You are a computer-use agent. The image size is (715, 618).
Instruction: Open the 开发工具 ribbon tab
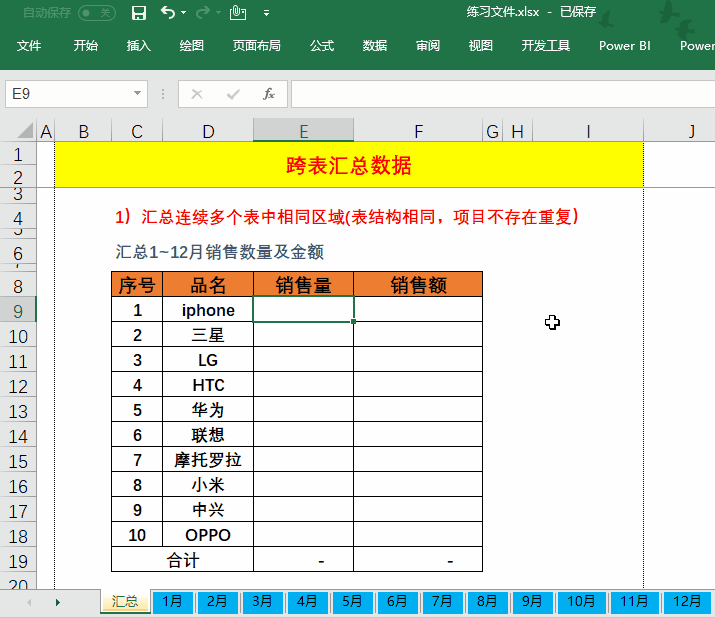[x=546, y=46]
